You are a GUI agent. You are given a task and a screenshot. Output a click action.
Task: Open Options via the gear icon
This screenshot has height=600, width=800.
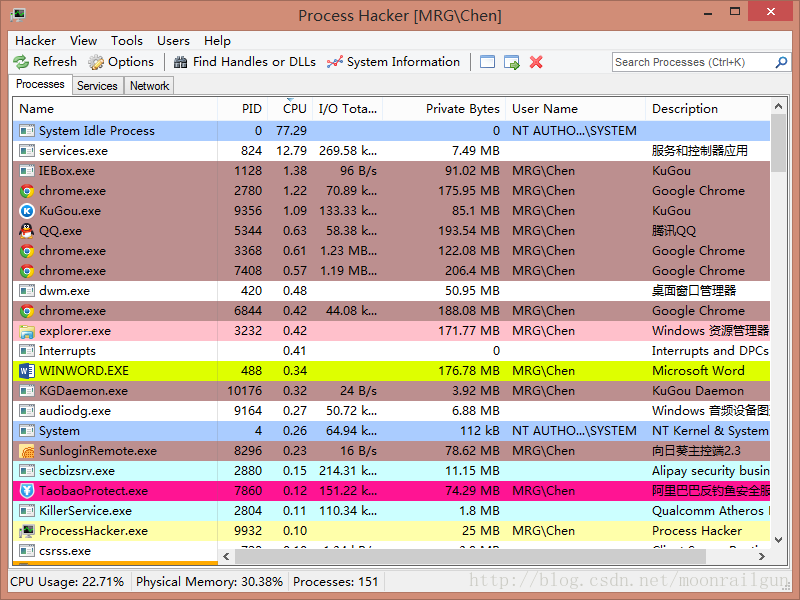click(95, 62)
